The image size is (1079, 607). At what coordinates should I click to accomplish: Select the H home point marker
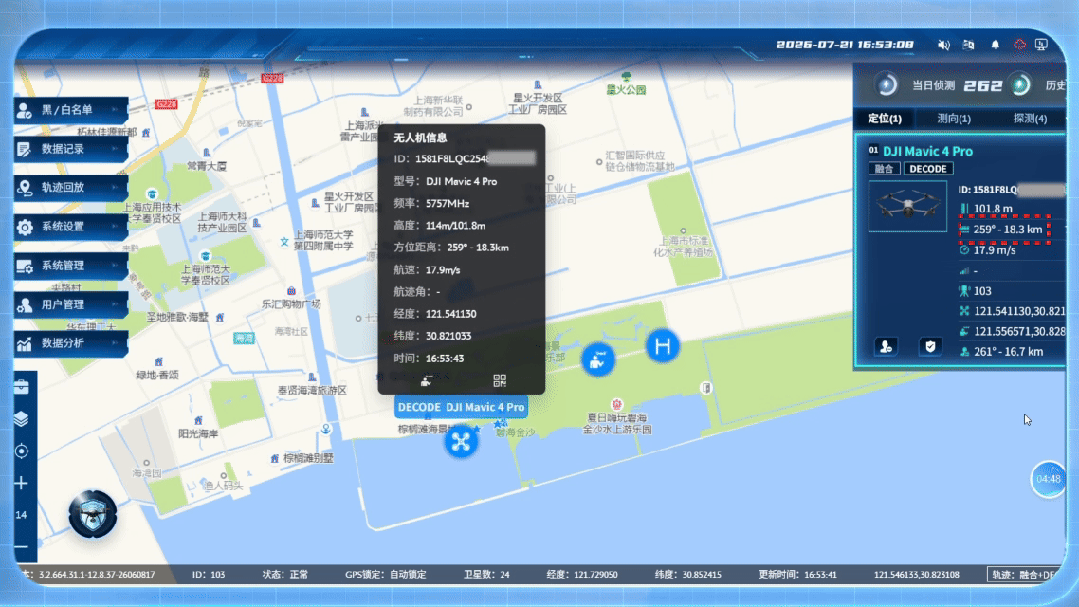(x=663, y=346)
